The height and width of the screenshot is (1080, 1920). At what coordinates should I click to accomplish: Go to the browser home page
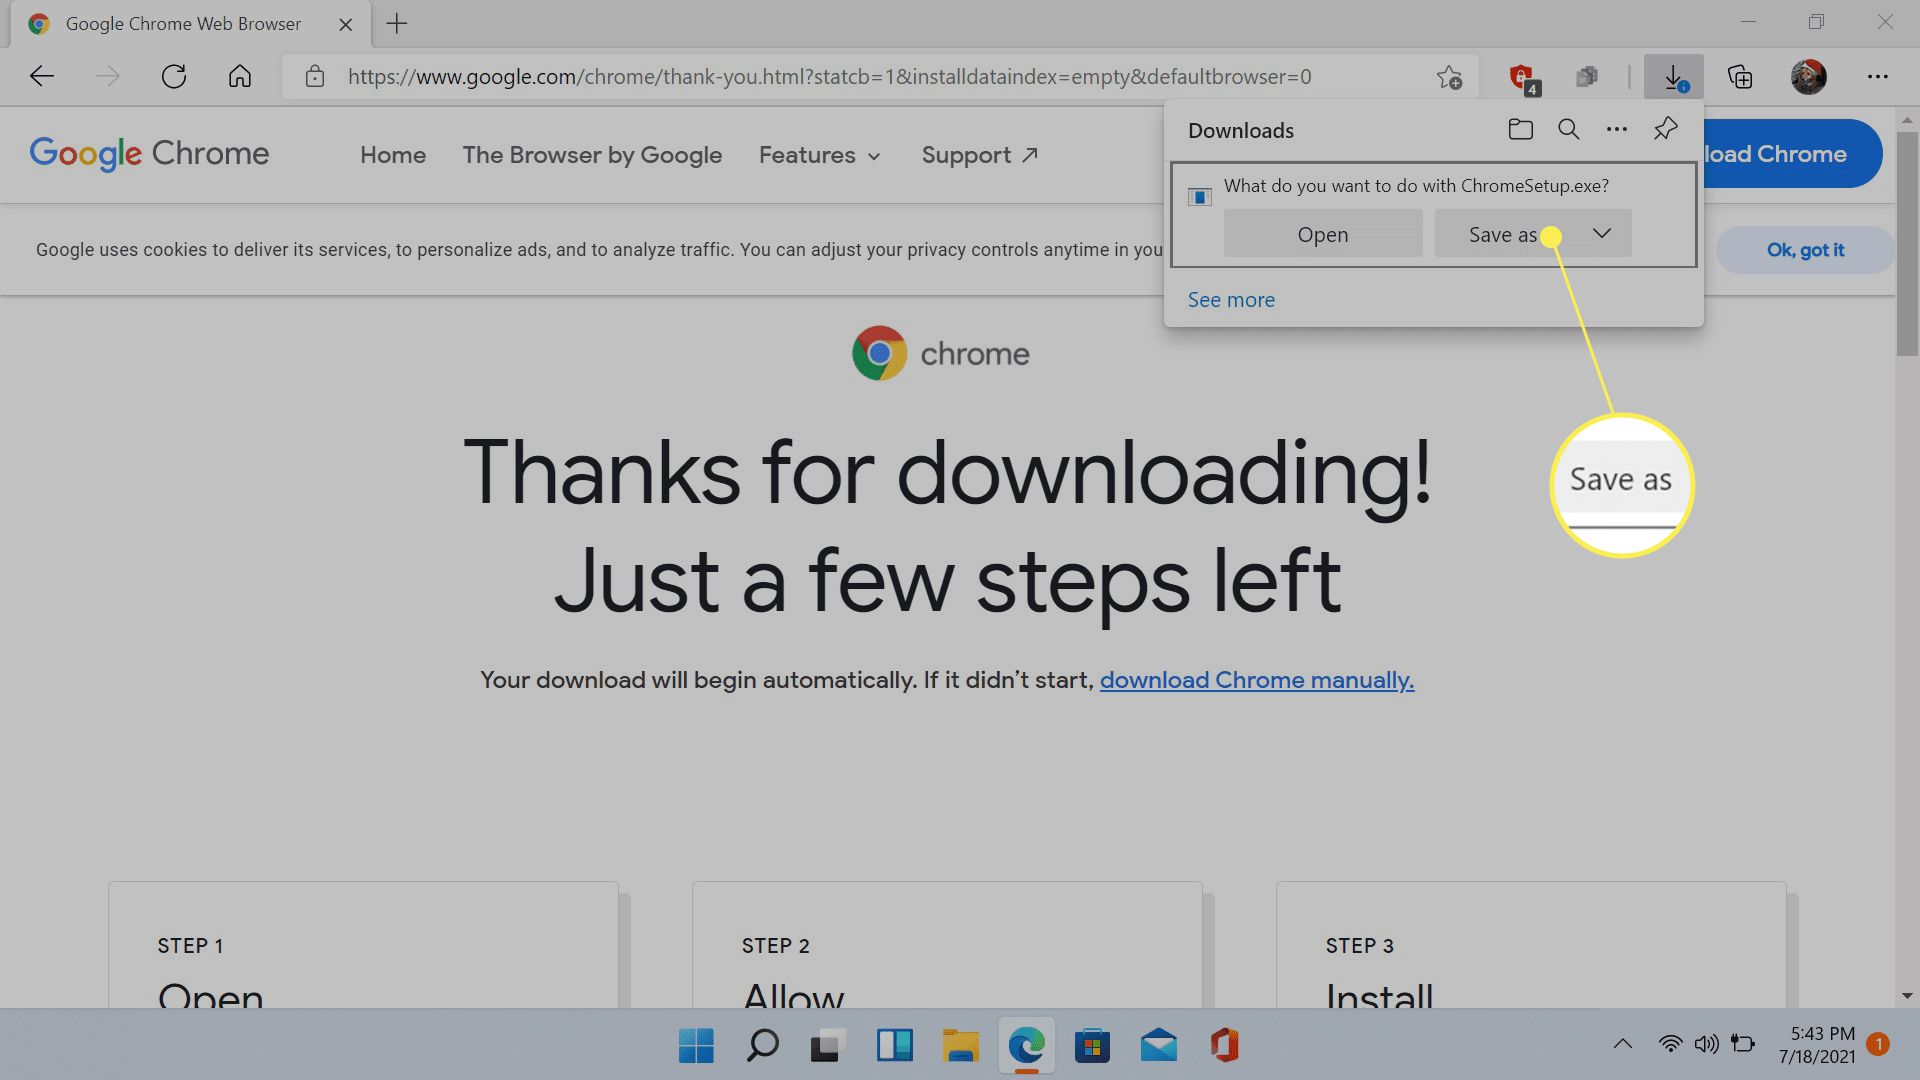(240, 76)
